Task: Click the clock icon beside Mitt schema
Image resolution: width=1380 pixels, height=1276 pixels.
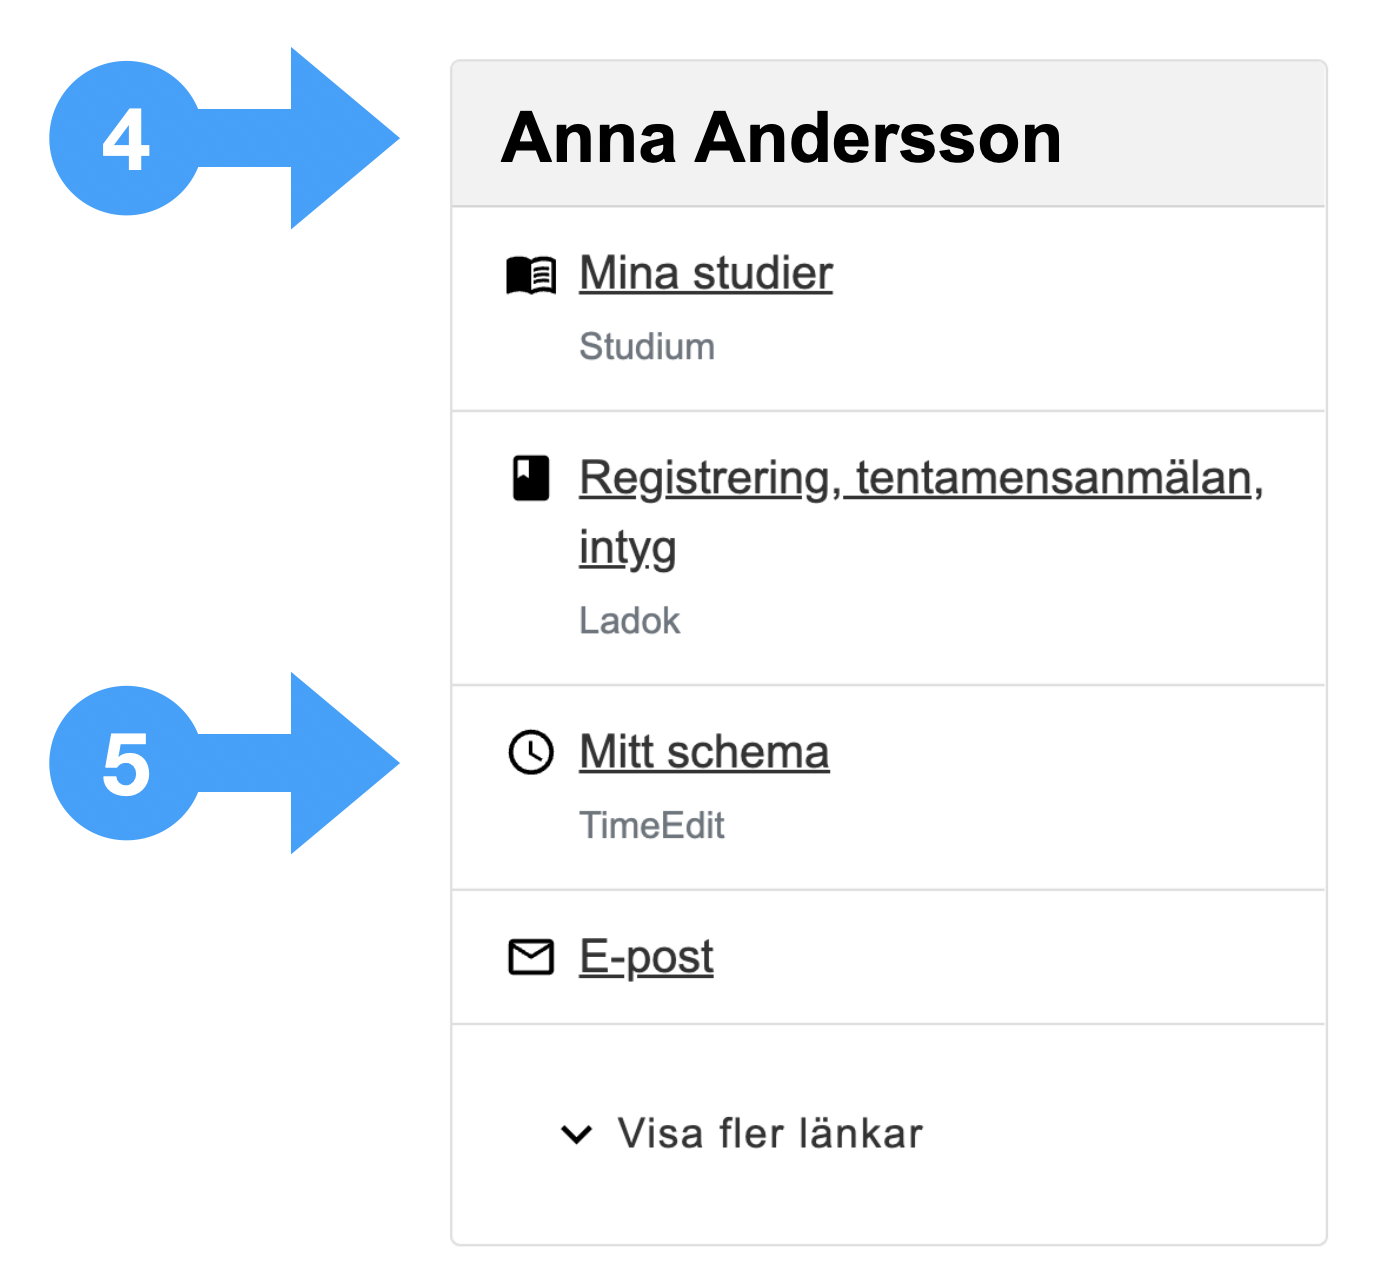Action: pyautogui.click(x=531, y=752)
